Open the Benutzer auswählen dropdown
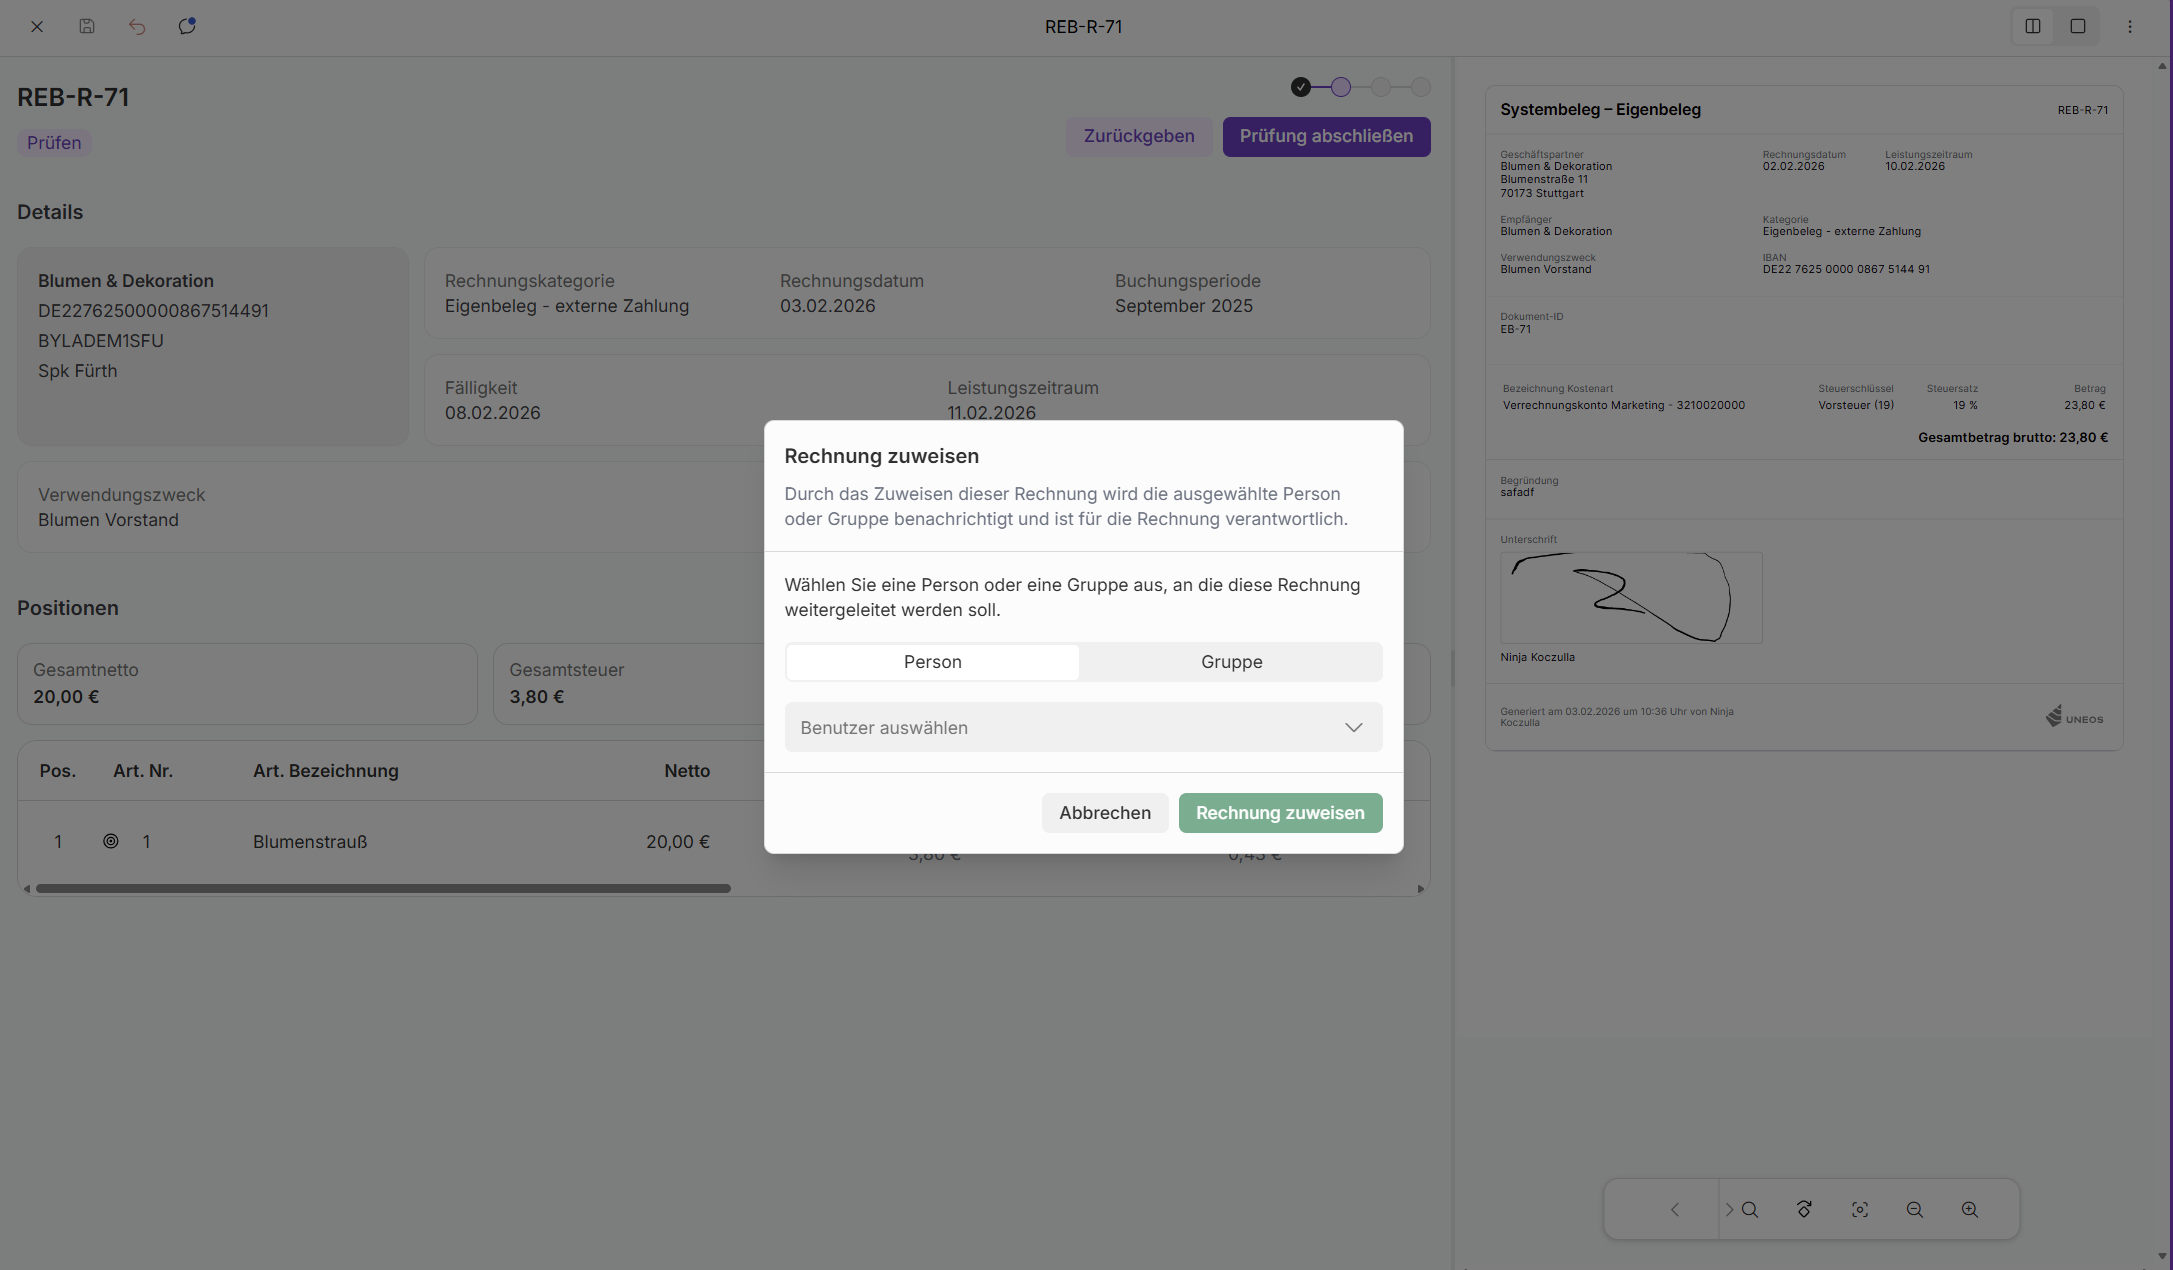The image size is (2173, 1270). point(1083,727)
